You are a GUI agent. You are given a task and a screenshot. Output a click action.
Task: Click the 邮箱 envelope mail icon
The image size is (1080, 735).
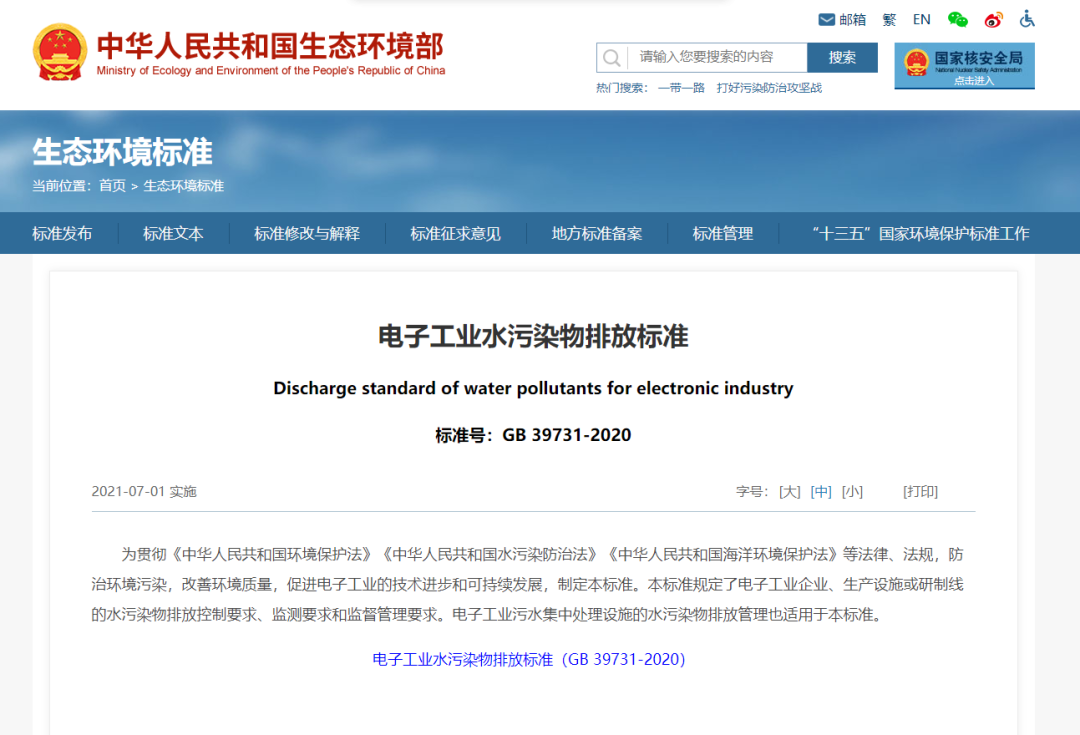[827, 19]
